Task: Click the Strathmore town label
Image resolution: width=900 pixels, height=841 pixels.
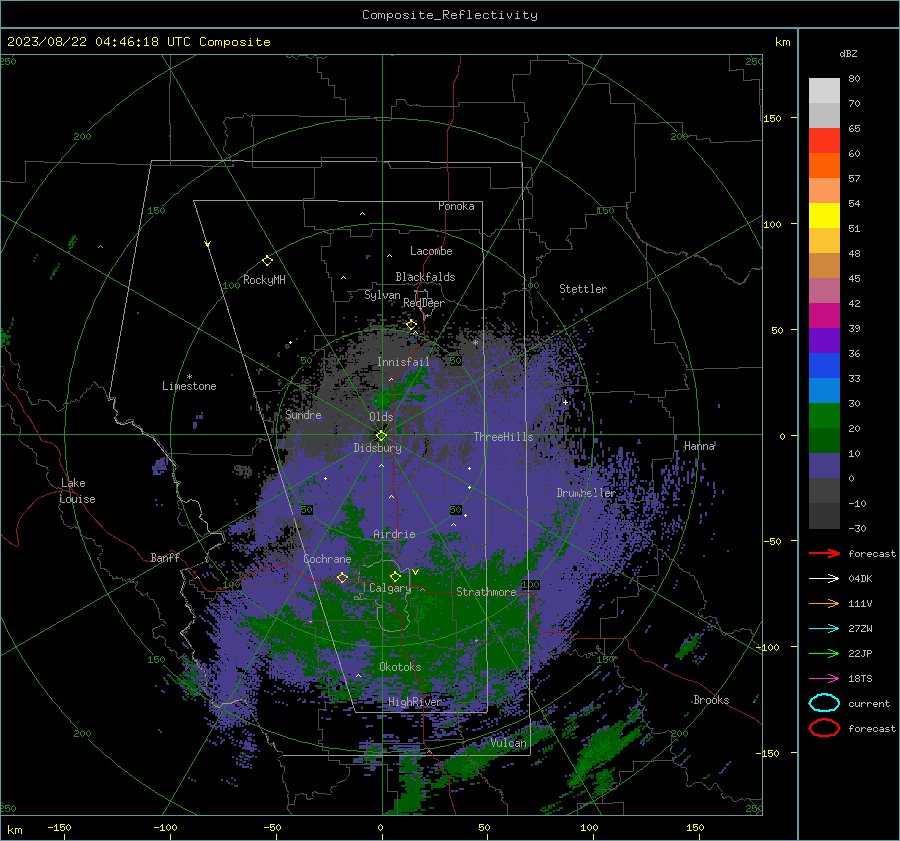Action: point(486,592)
